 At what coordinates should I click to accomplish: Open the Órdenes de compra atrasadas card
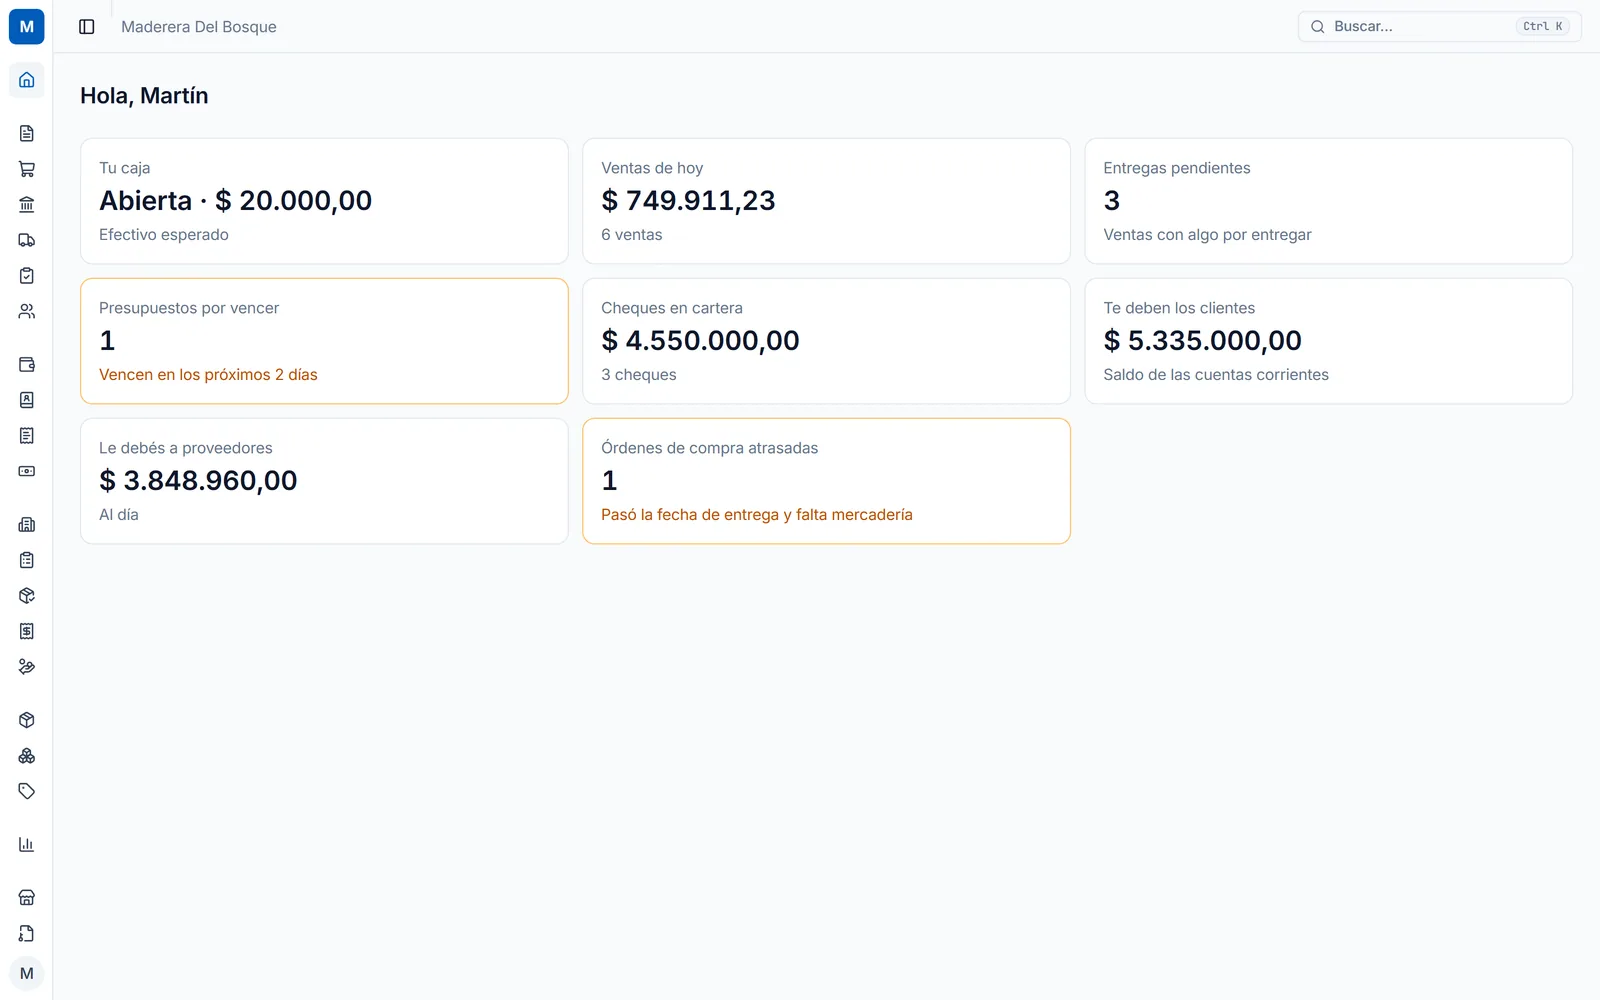click(x=826, y=481)
